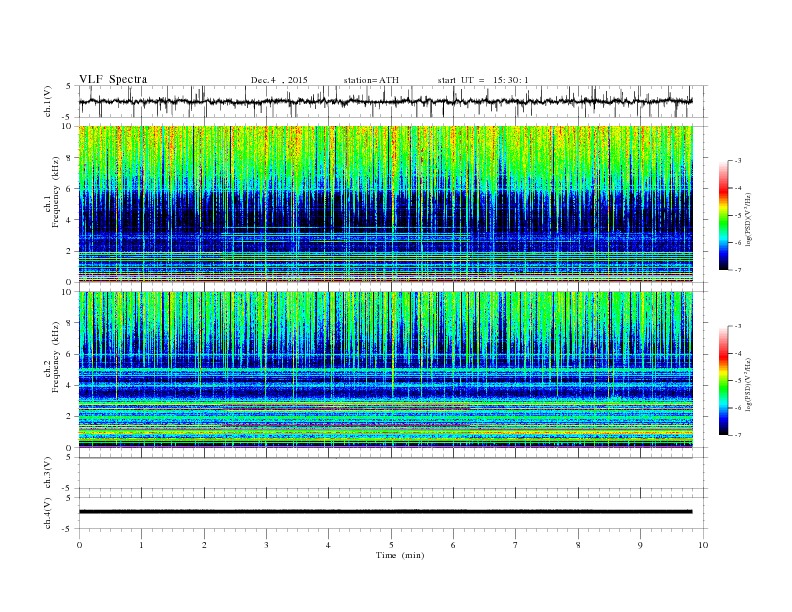Viewport: 792px width, 612px height.
Task: Click the ch.1 spectrogram plot
Action: point(385,204)
